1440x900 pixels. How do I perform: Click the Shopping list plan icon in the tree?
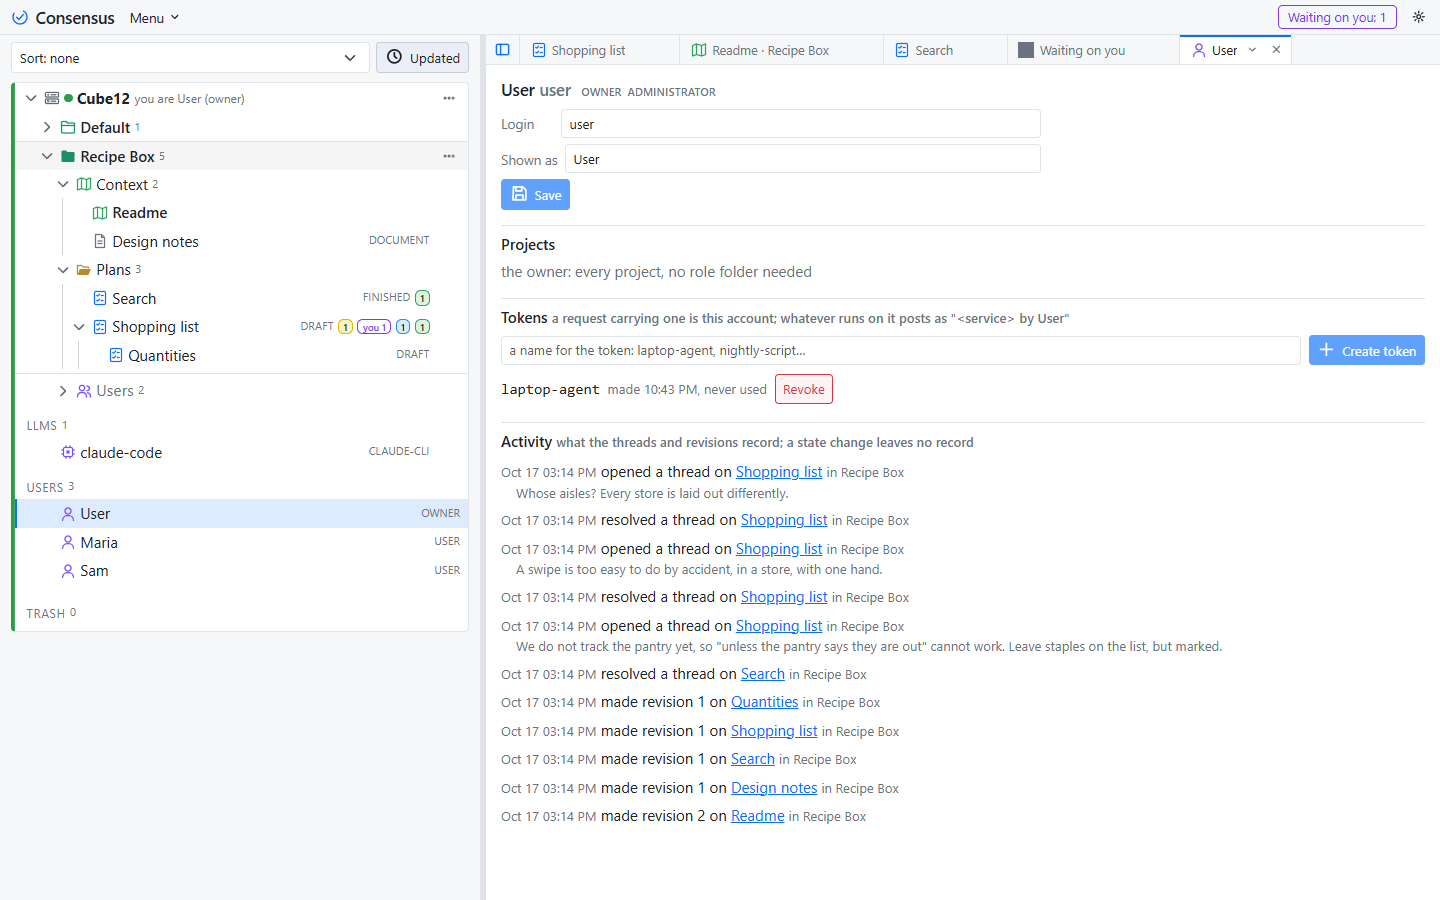point(100,327)
